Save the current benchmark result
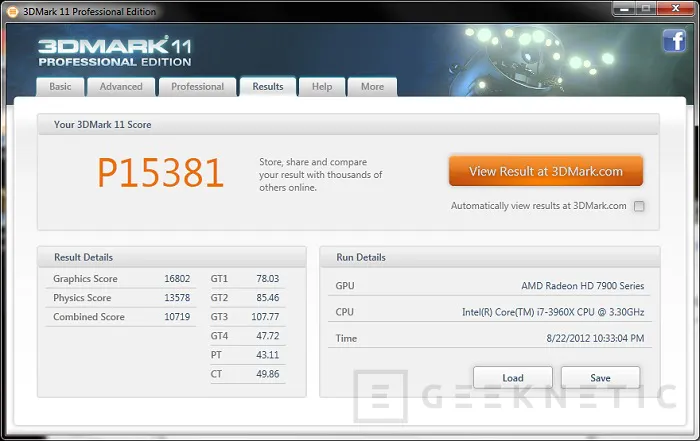The image size is (700, 441). tap(600, 378)
